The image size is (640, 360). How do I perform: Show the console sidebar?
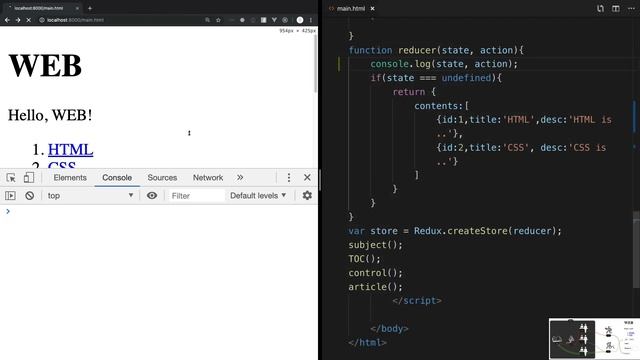tap(10, 196)
